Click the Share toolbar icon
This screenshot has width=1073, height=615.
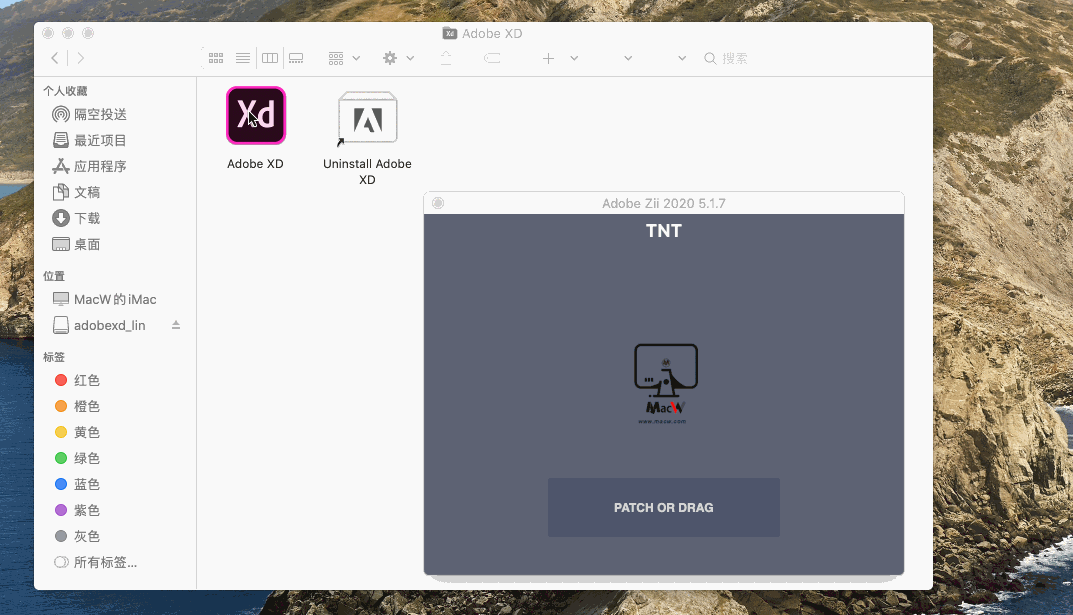coord(445,58)
